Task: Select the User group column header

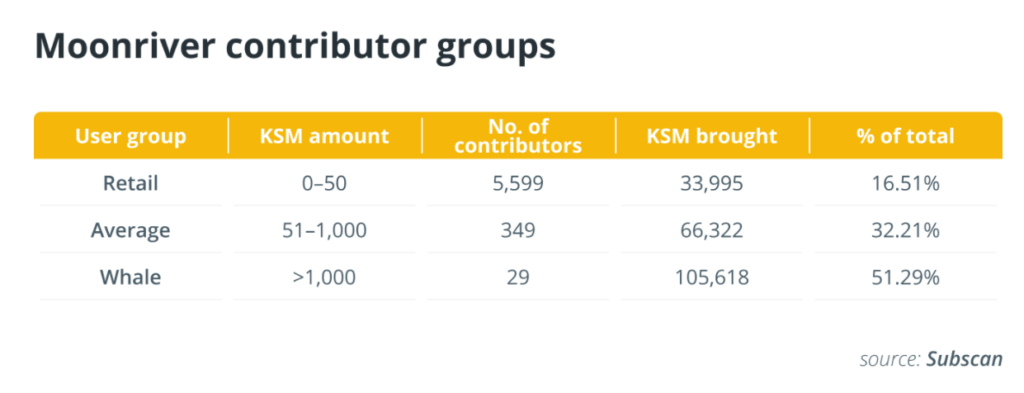Action: click(131, 136)
